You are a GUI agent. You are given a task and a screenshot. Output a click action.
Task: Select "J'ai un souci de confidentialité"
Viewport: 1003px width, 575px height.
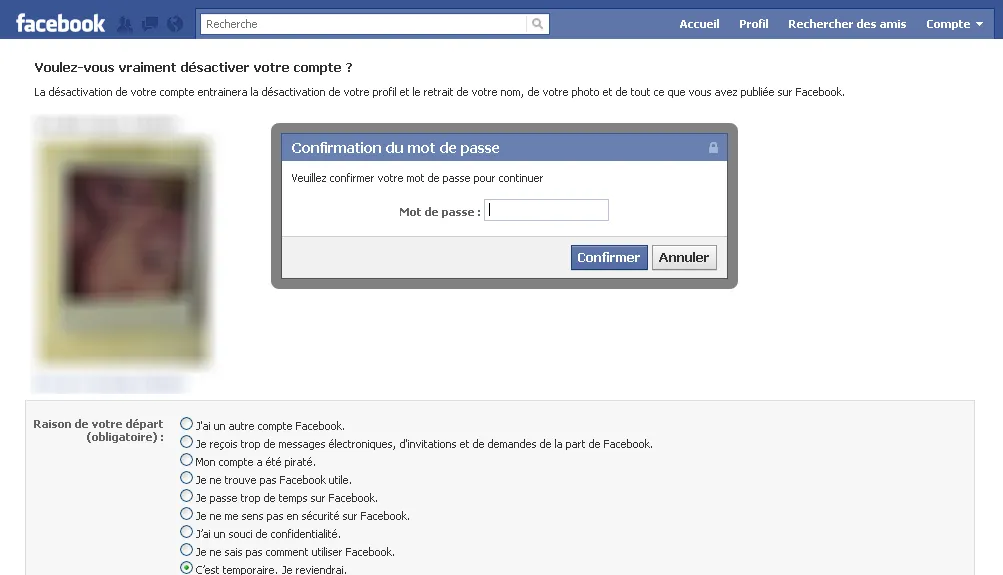point(186,531)
